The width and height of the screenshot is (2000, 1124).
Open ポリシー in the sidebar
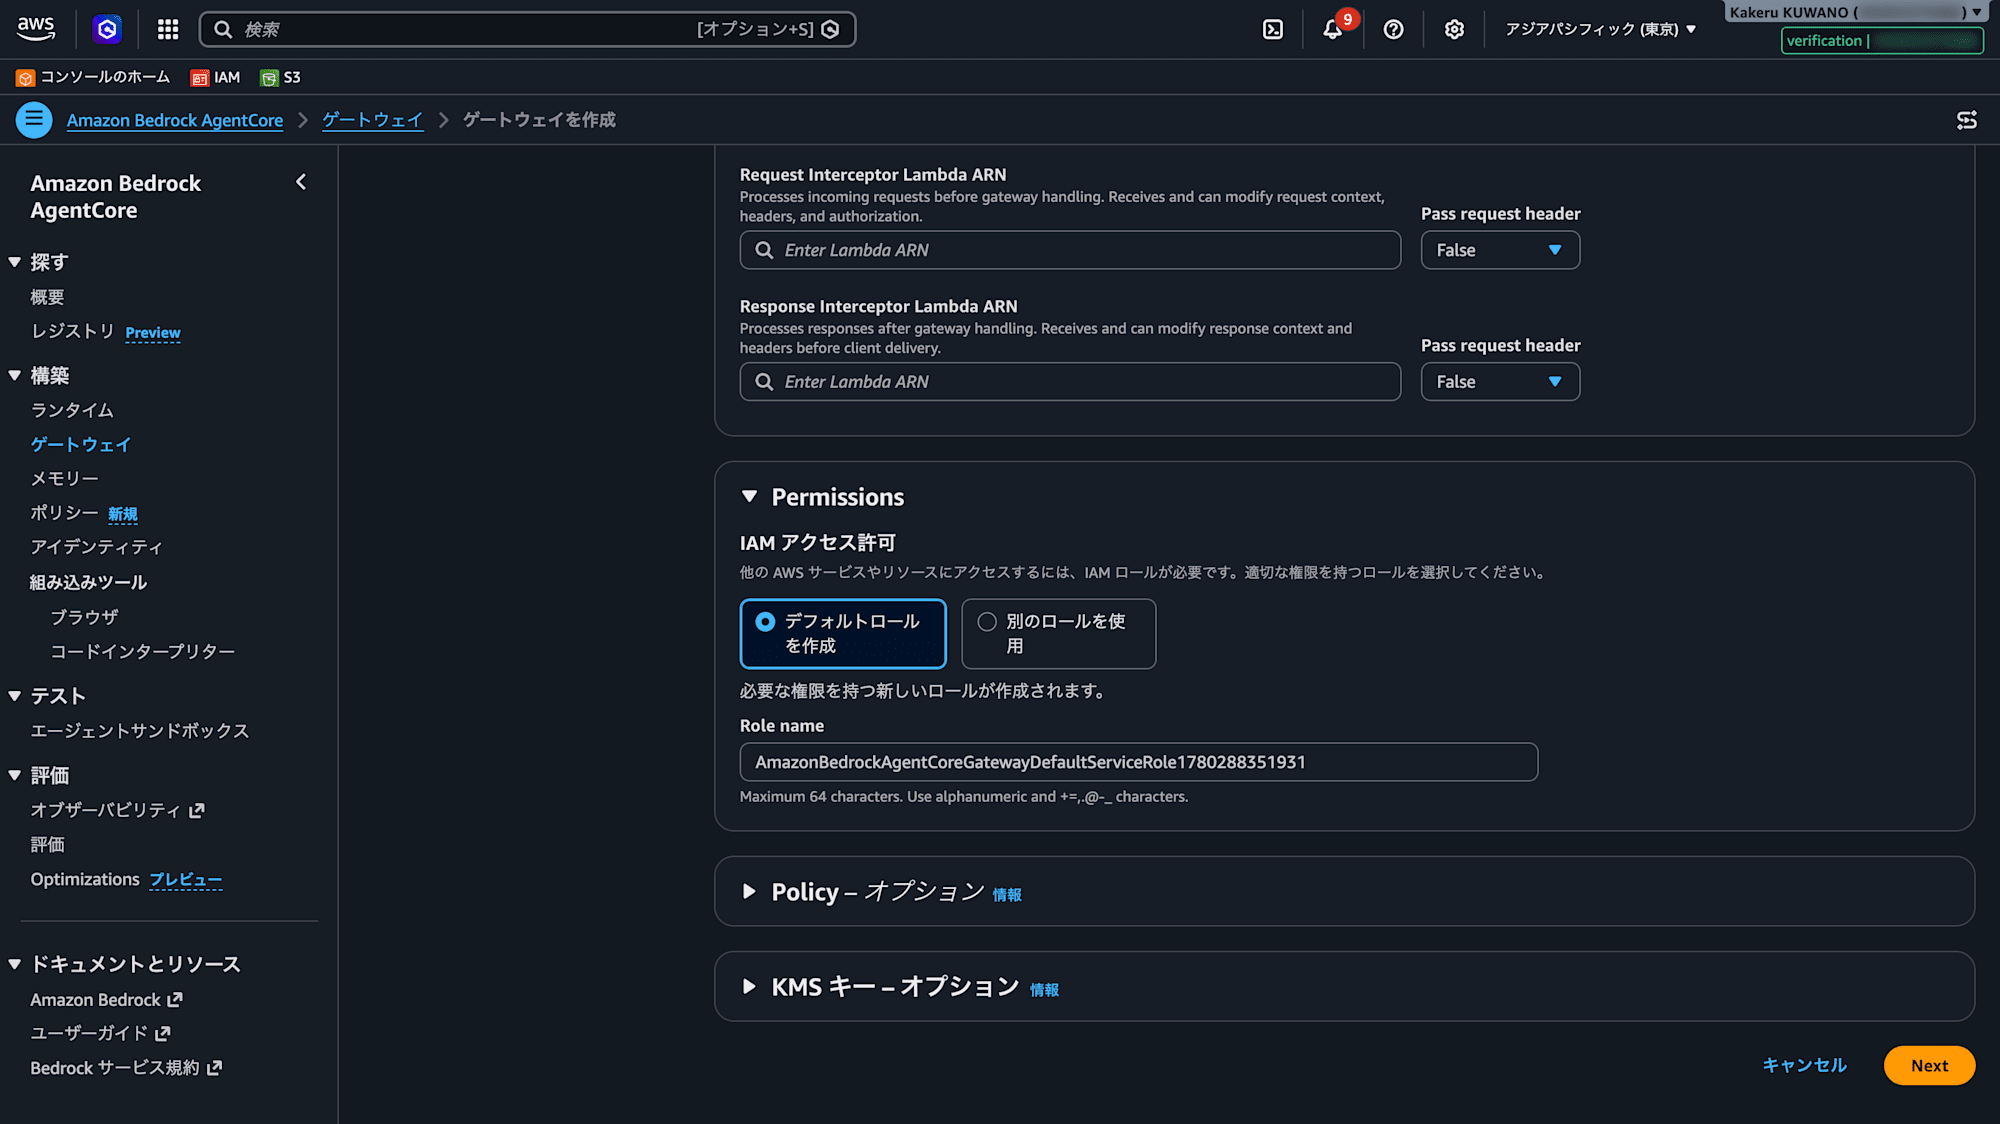pyautogui.click(x=64, y=512)
